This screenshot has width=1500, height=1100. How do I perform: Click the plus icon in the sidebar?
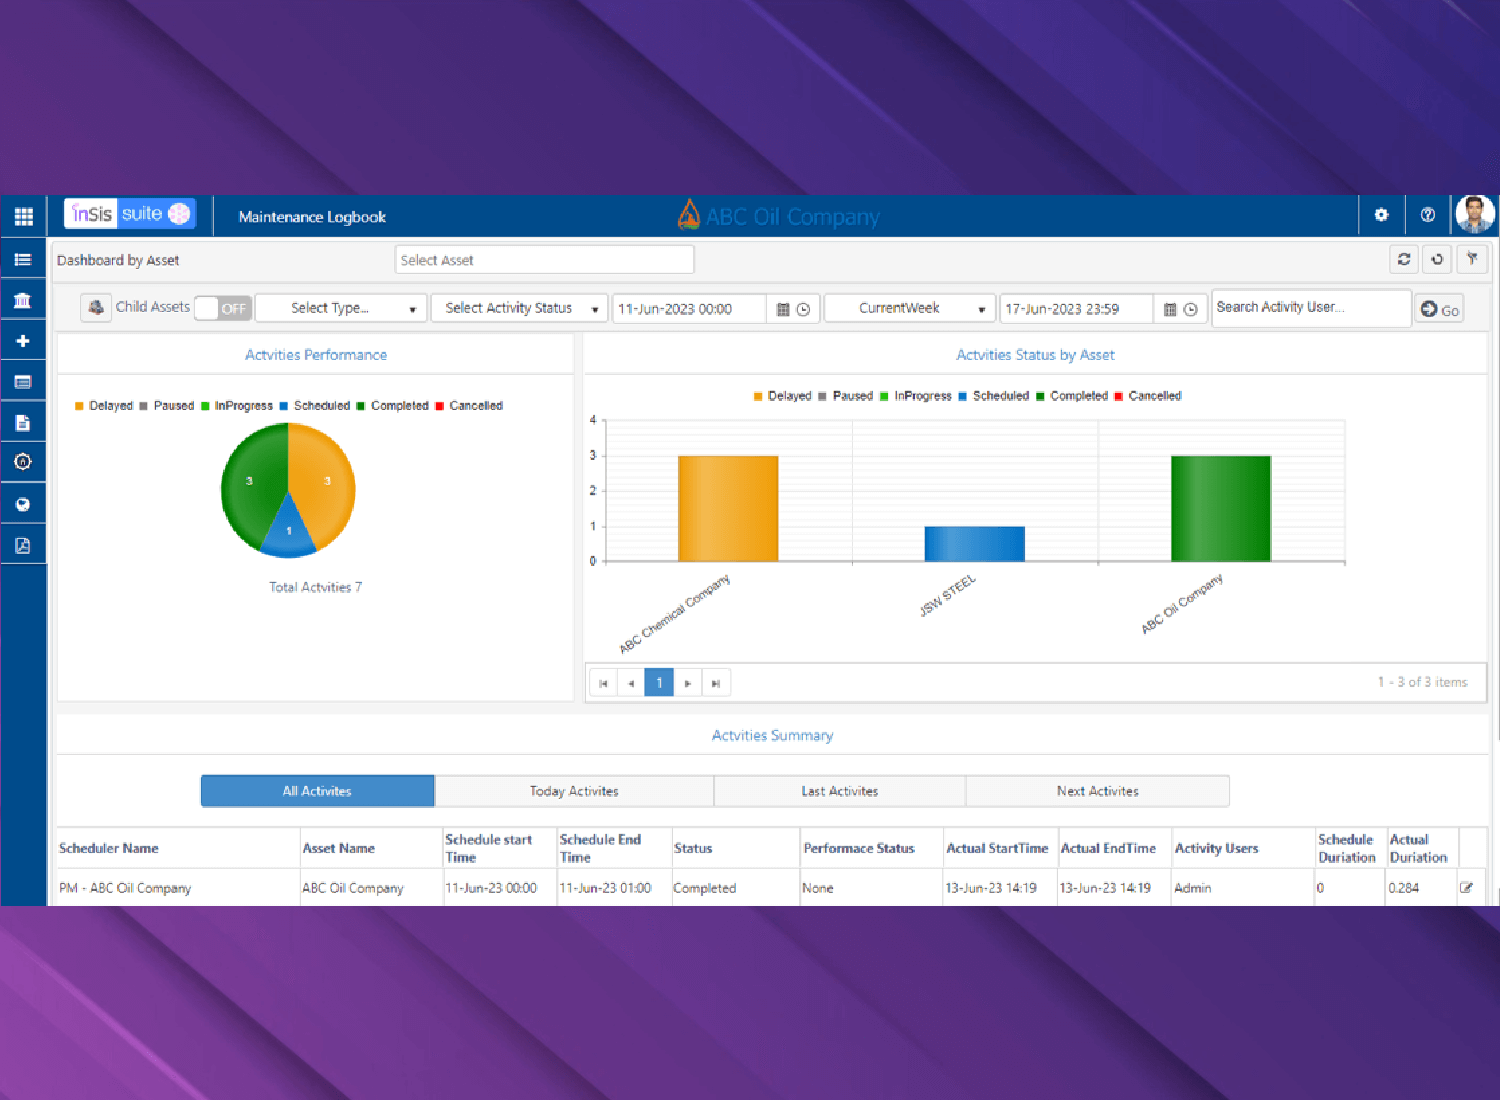coord(23,341)
